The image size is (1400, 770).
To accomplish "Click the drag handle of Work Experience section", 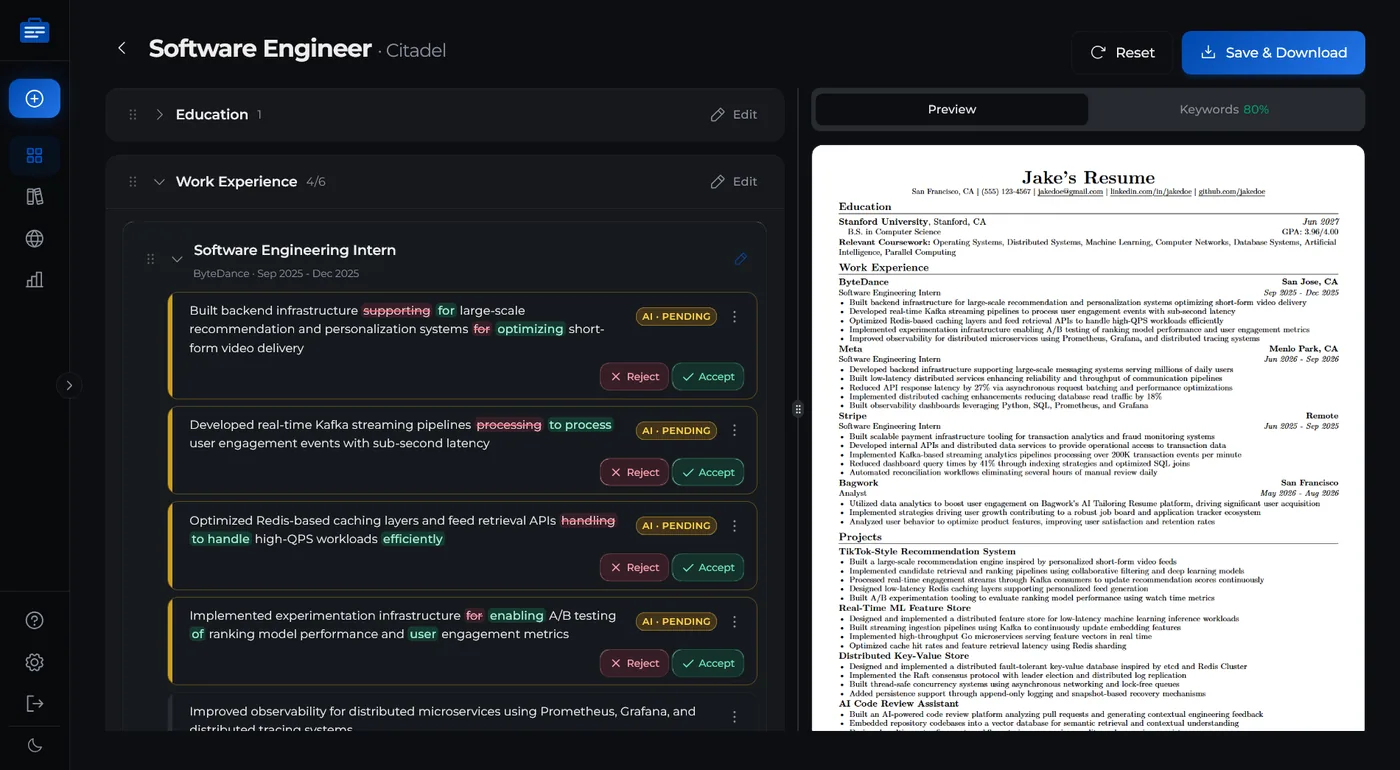I will coord(133,182).
